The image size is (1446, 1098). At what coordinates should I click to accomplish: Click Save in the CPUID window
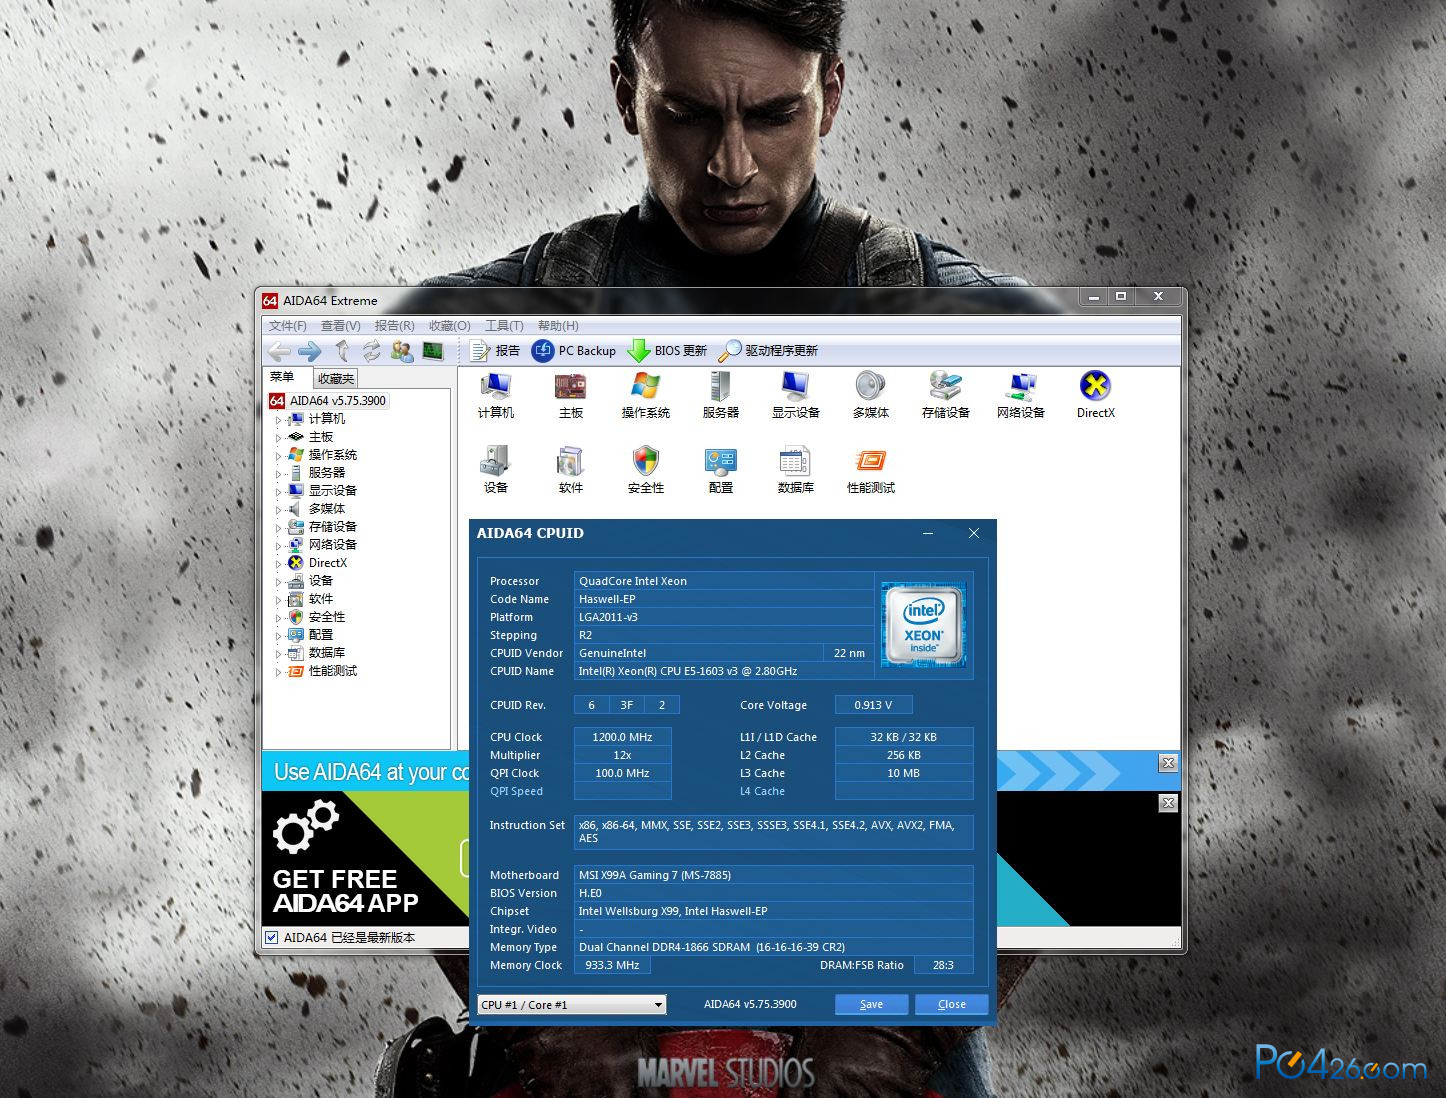[x=871, y=1004]
